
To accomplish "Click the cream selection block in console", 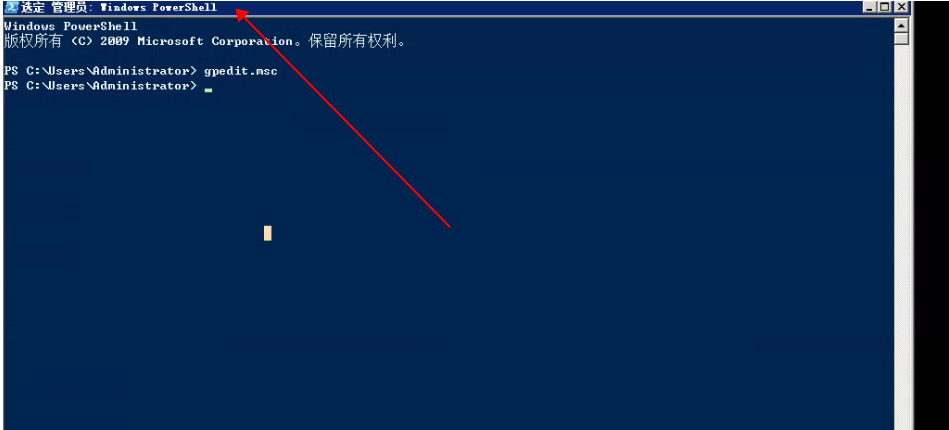I will tap(268, 233).
